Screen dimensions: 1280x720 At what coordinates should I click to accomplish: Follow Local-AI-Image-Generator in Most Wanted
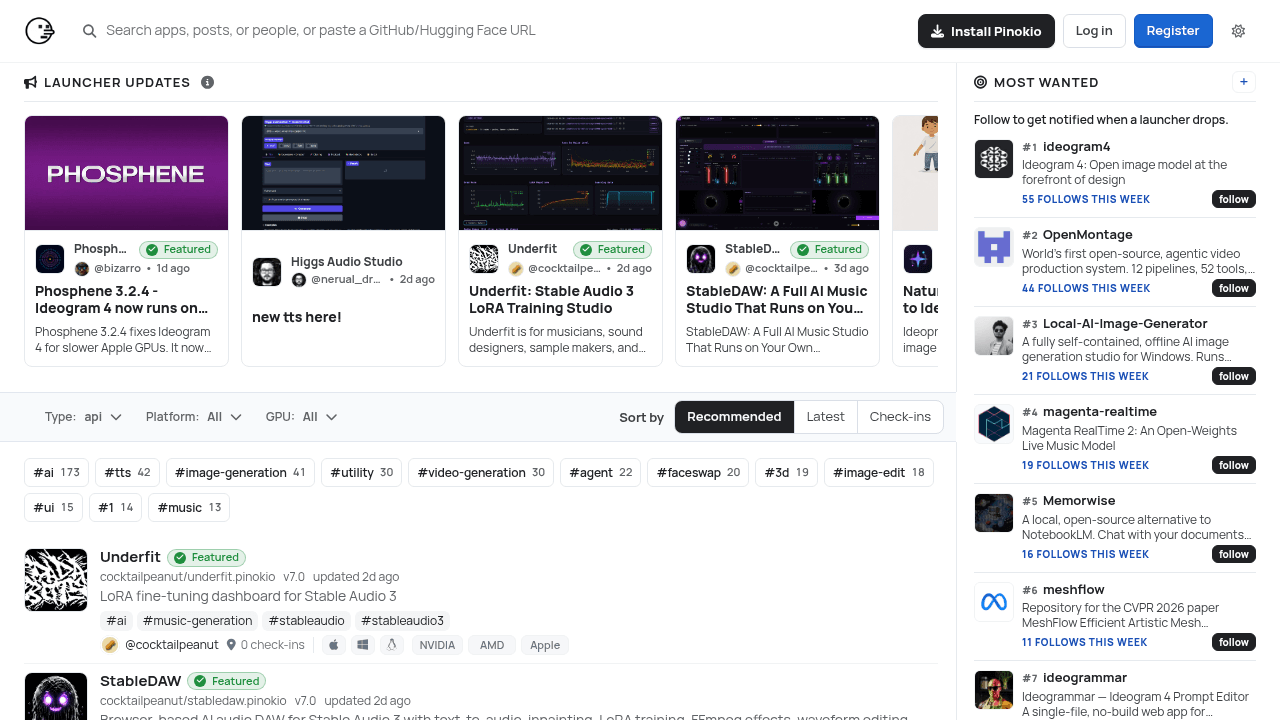[x=1234, y=376]
